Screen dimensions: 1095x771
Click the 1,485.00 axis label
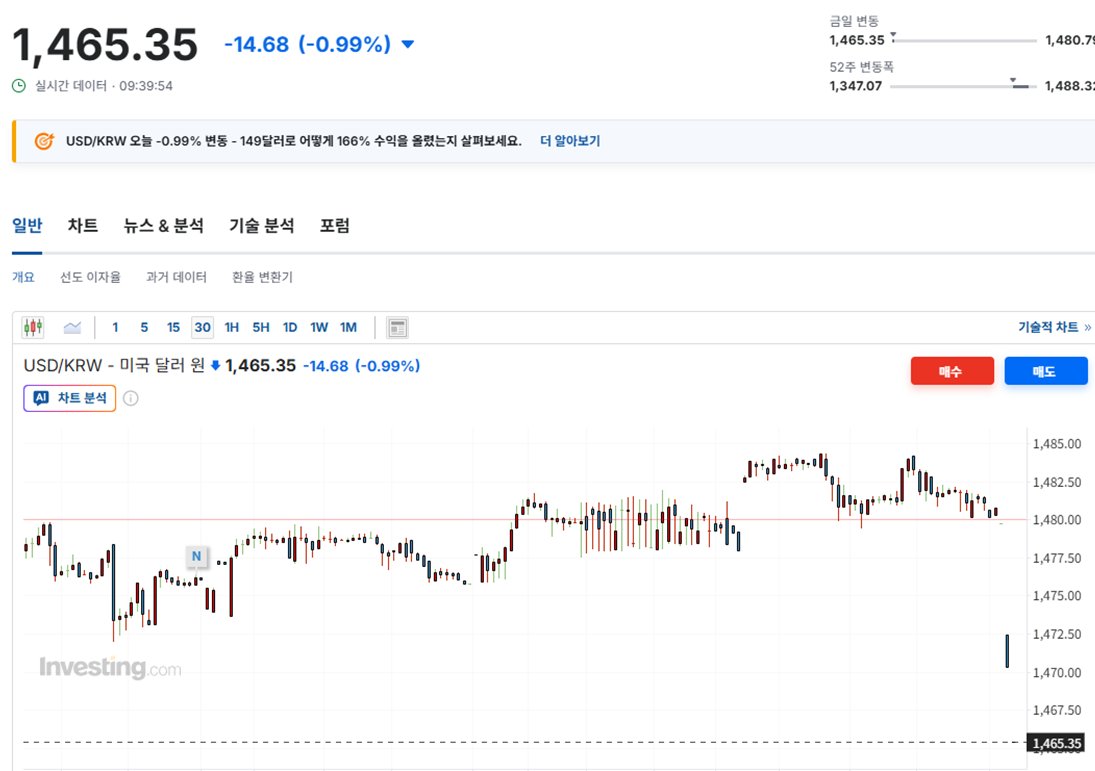[1057, 444]
